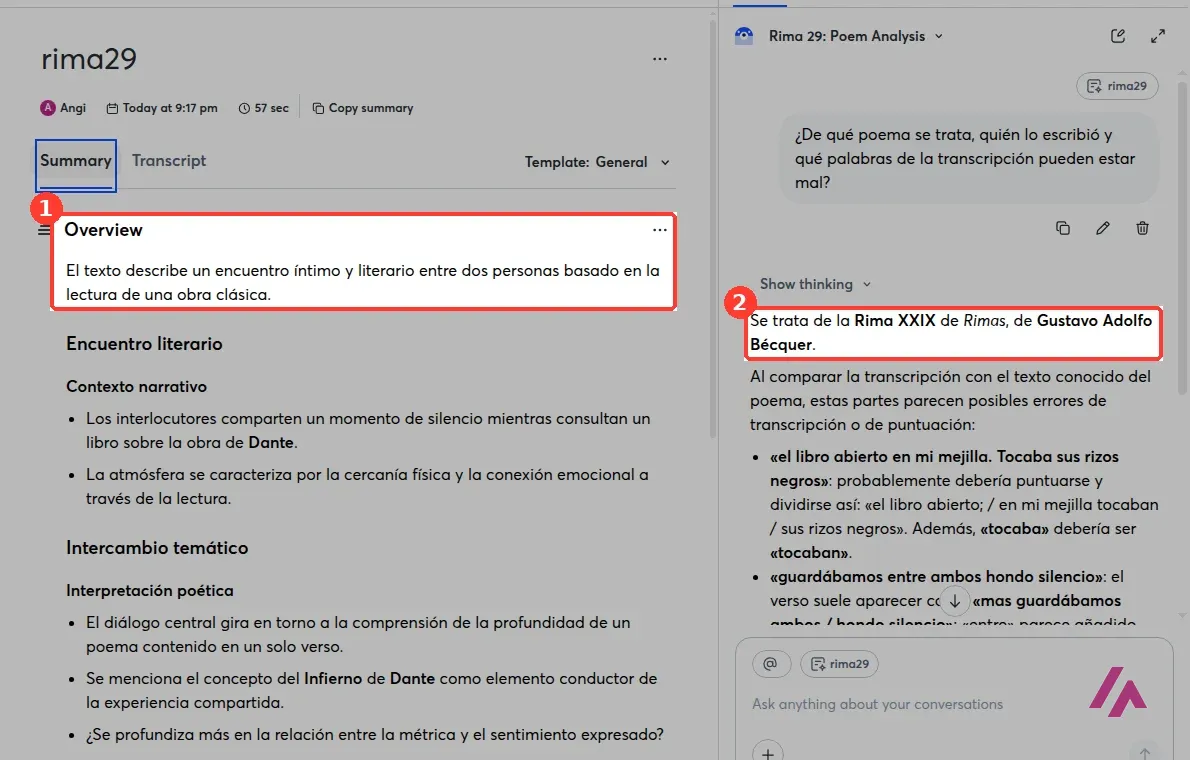Delete the user question message
Image resolution: width=1190 pixels, height=760 pixels.
1142,228
